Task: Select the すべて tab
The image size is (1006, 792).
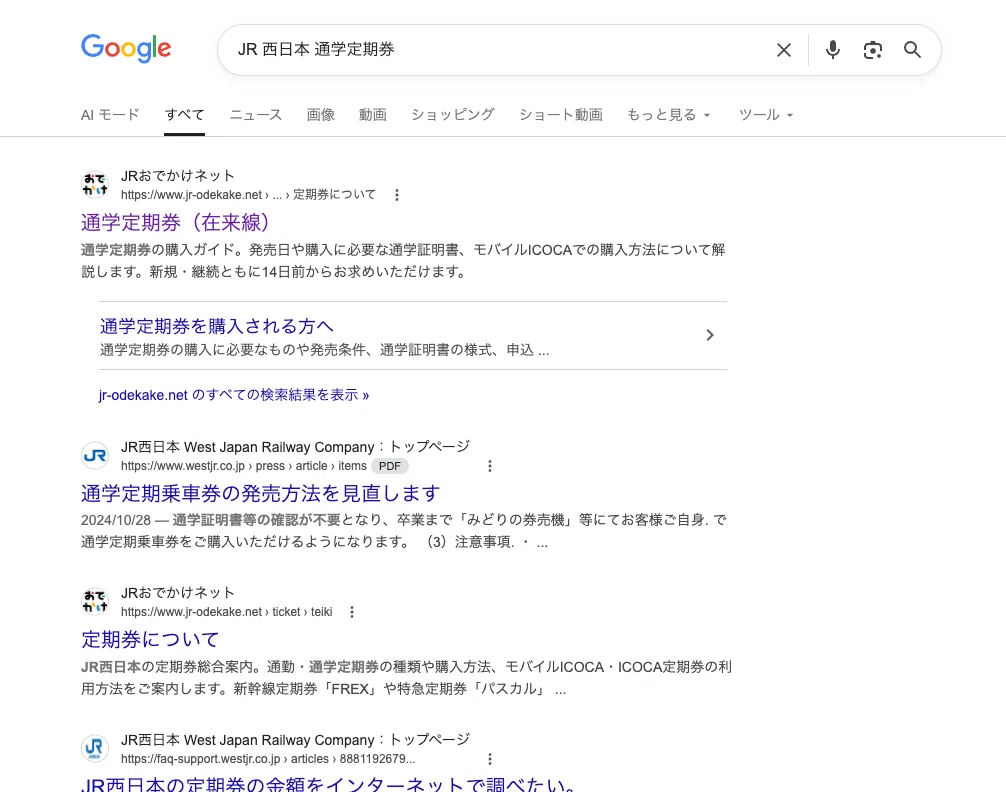Action: 184,115
